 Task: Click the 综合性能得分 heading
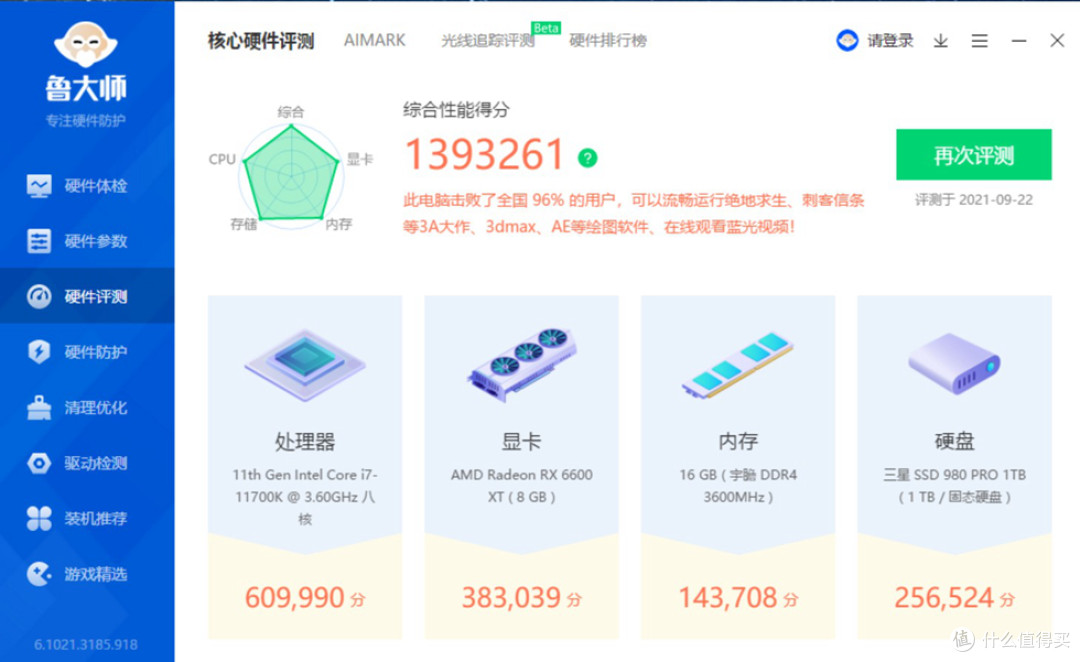click(456, 110)
